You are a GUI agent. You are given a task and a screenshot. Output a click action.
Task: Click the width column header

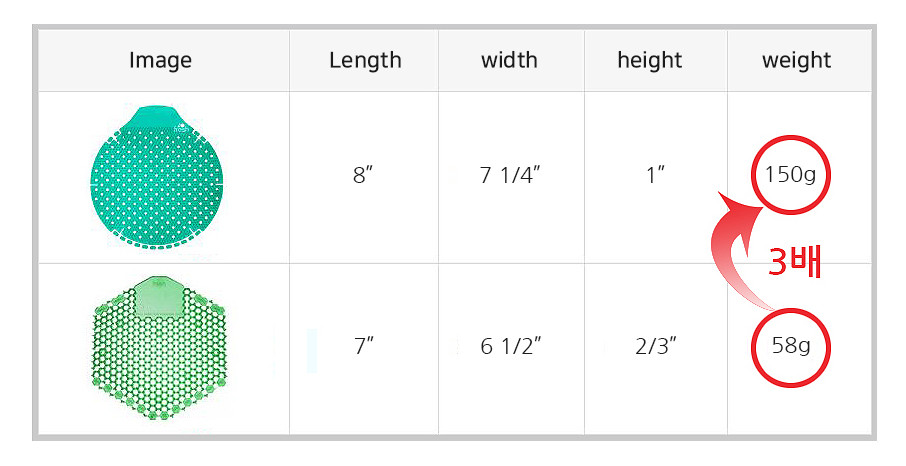click(x=509, y=60)
